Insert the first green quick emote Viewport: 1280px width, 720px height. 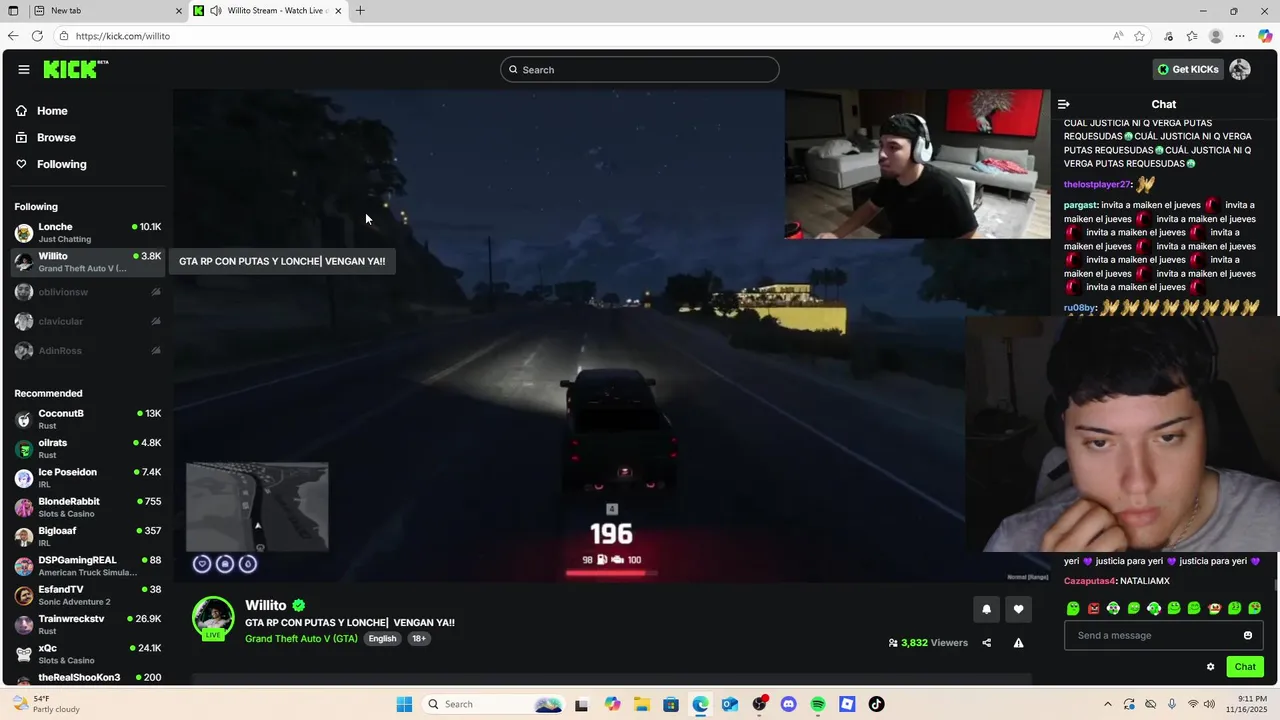(x=1073, y=608)
